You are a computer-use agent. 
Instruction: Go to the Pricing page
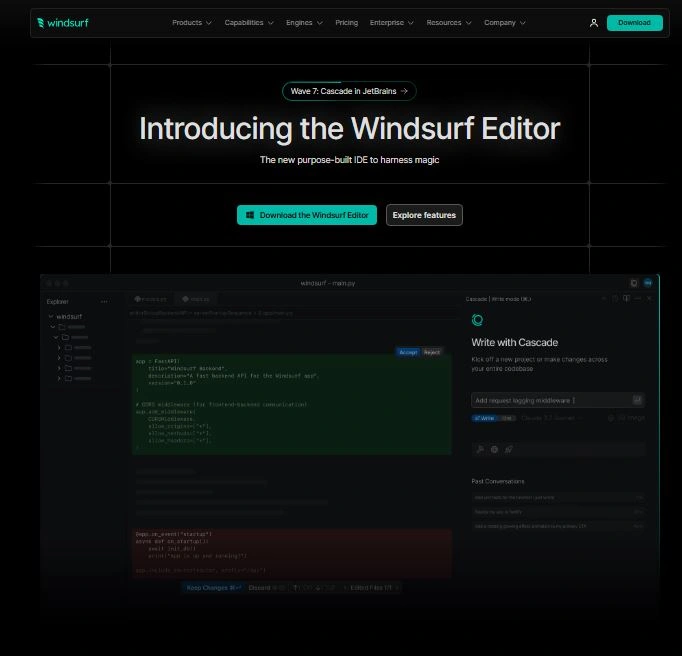pos(346,22)
